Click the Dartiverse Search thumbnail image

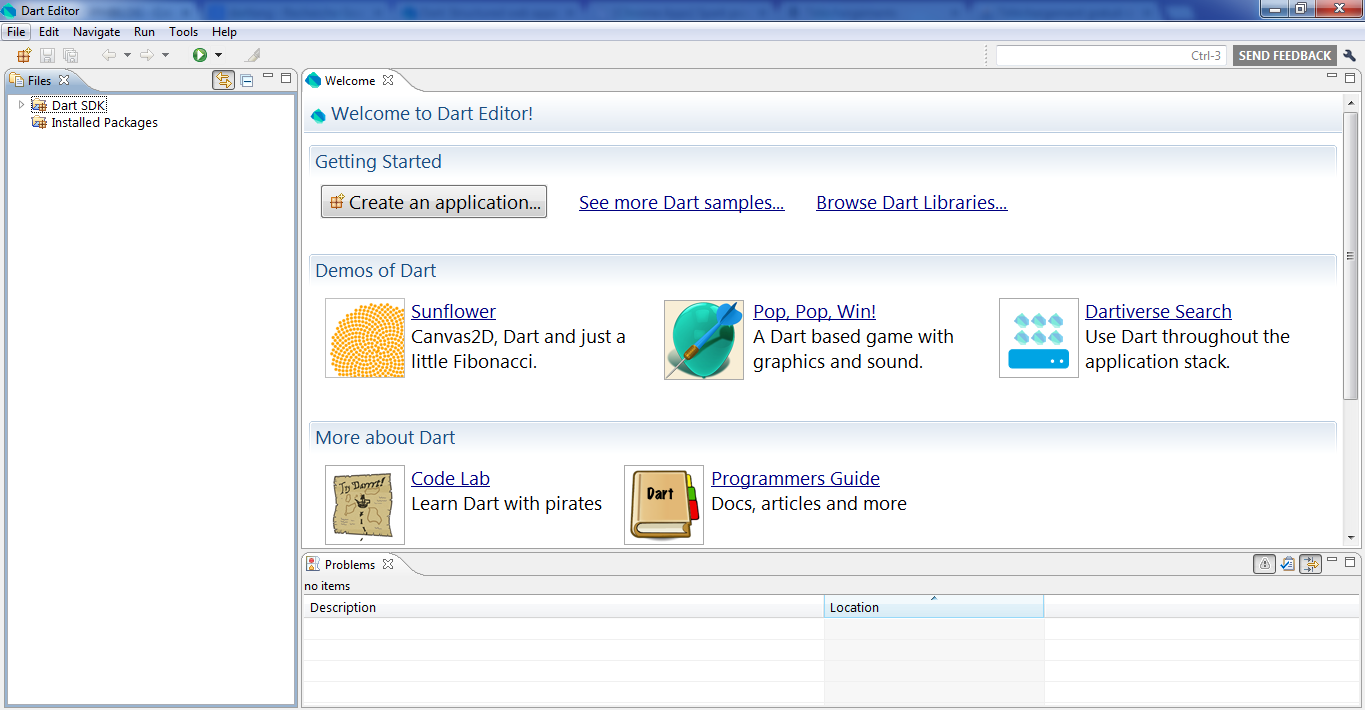click(1039, 338)
